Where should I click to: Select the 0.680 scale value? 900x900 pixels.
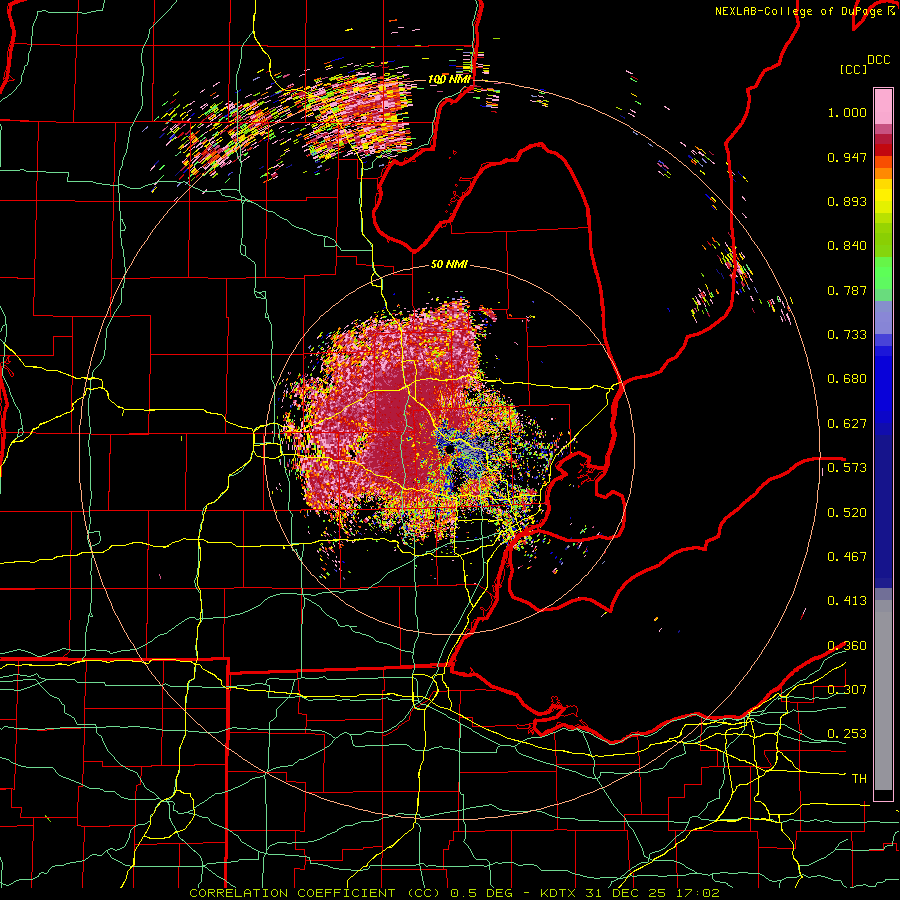847,379
